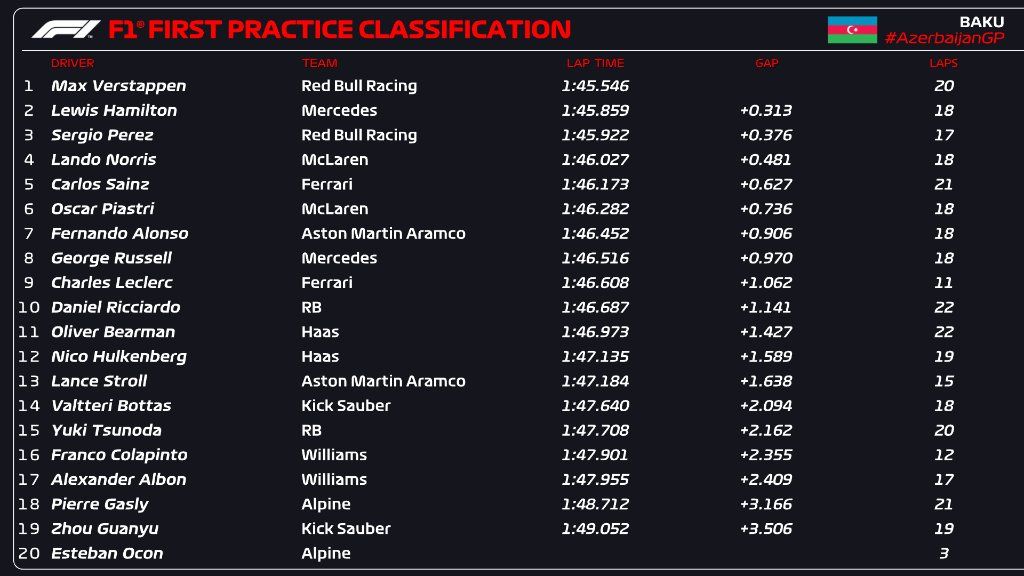Click Esteban Ocon in twentieth place

[107, 553]
